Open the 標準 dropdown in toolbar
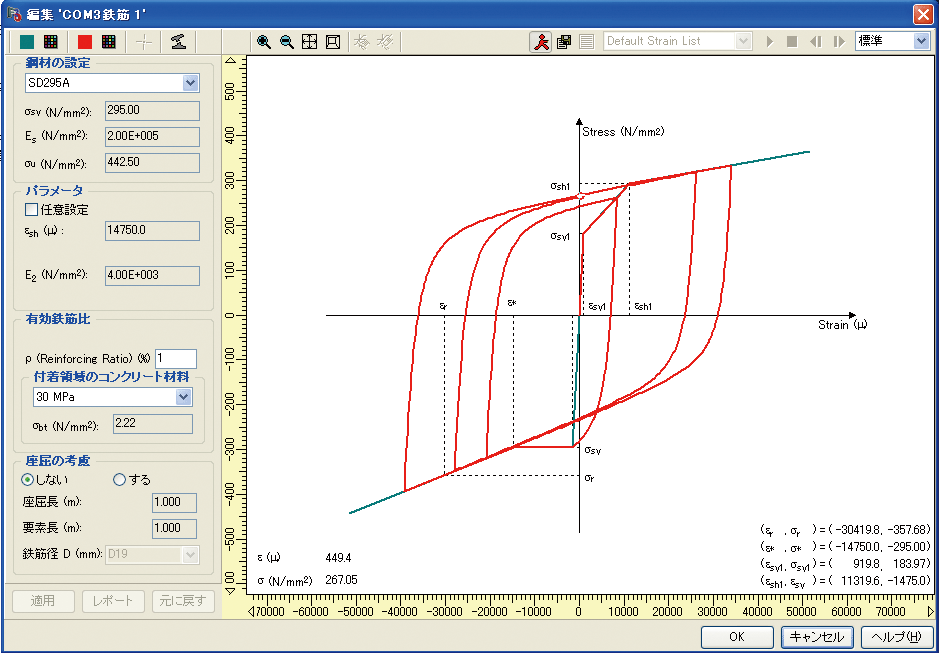The width and height of the screenshot is (939, 653). pos(921,41)
